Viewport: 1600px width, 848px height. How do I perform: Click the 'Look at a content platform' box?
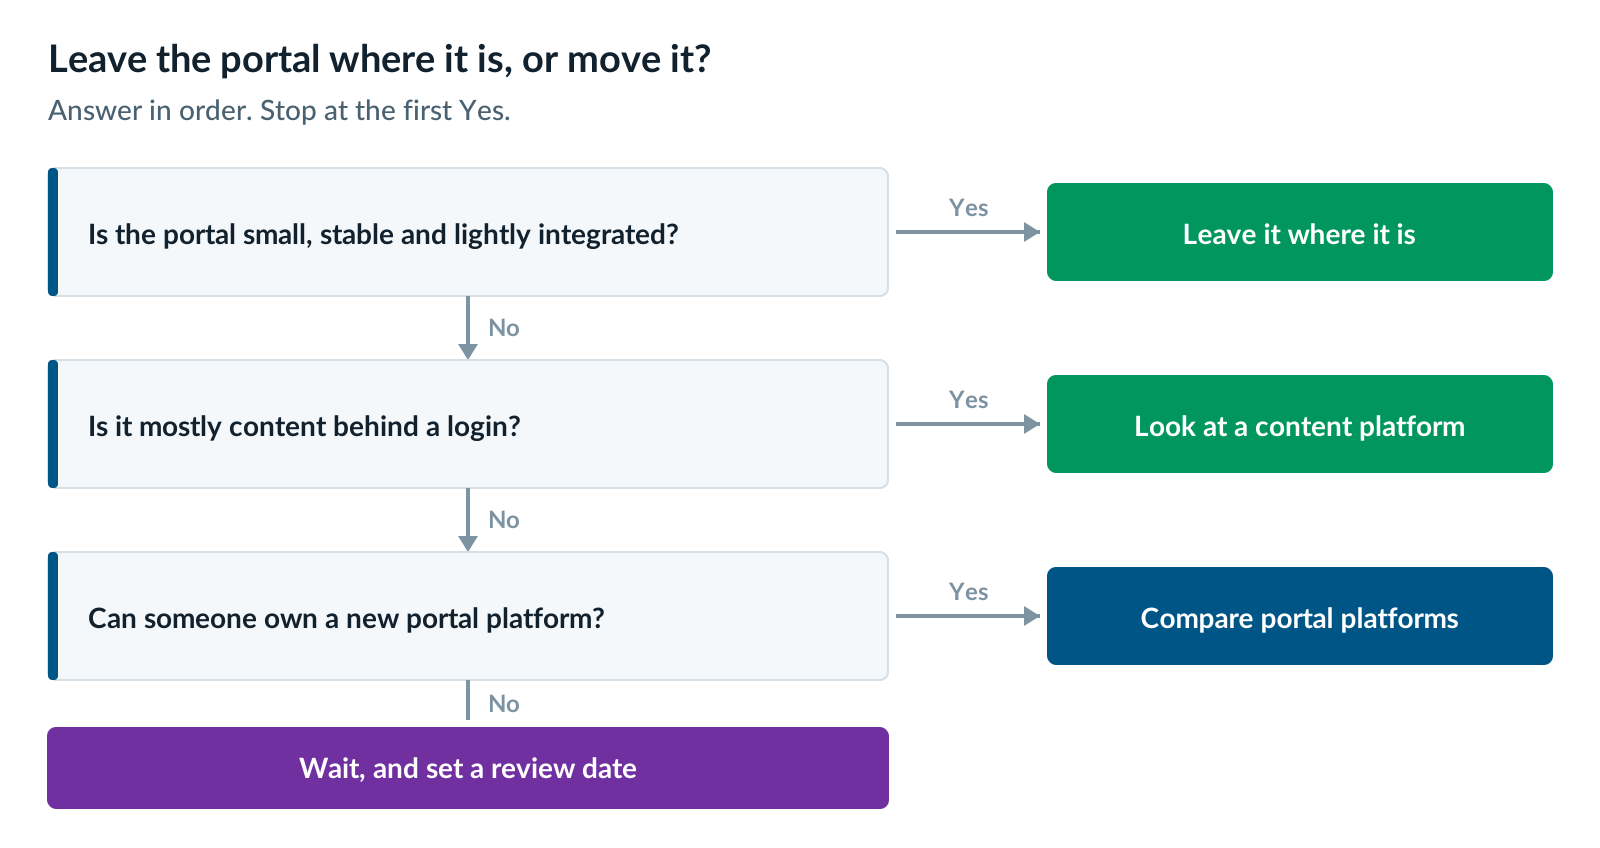coord(1299,424)
